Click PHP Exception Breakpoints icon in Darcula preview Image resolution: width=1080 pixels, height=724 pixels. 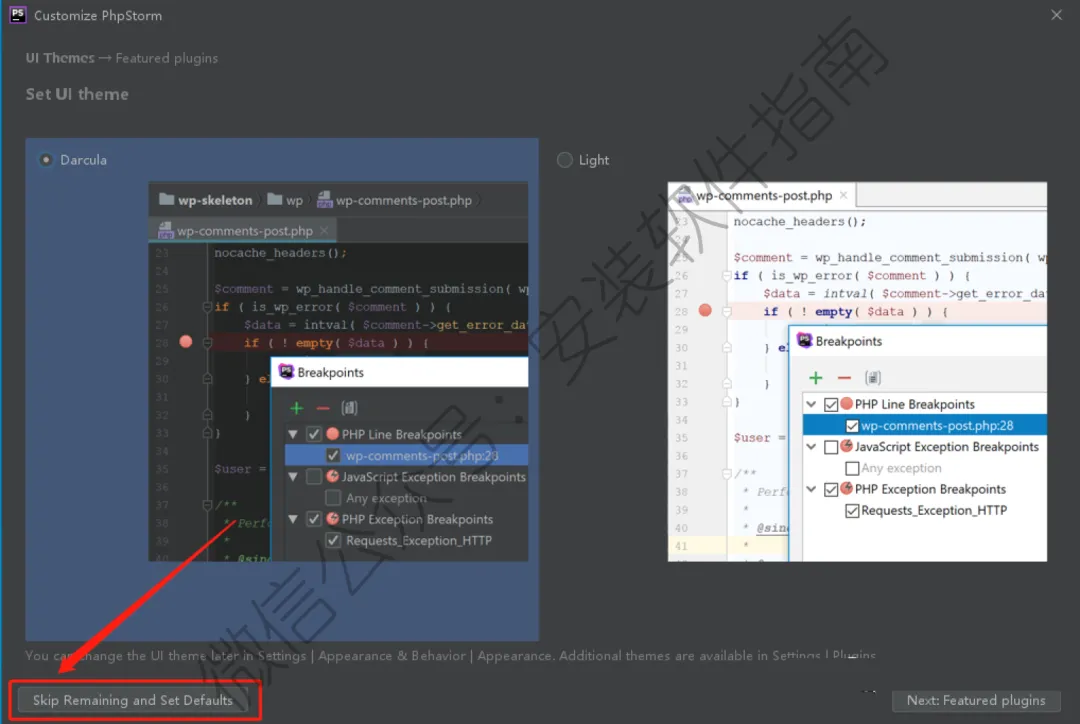(333, 519)
